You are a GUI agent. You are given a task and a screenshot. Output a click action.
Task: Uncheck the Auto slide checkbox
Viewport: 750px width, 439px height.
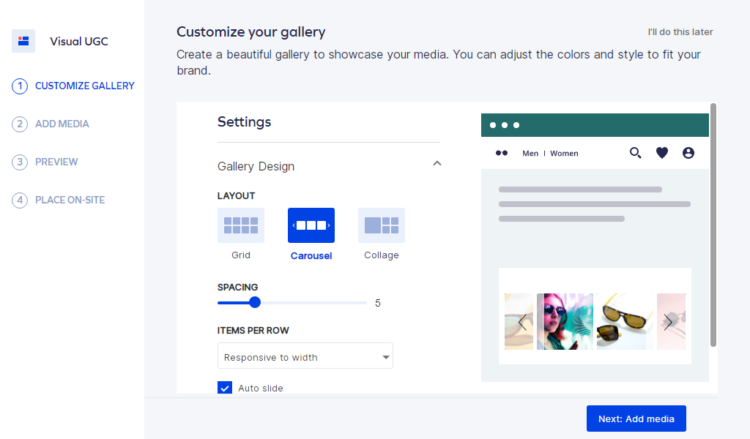pos(225,388)
